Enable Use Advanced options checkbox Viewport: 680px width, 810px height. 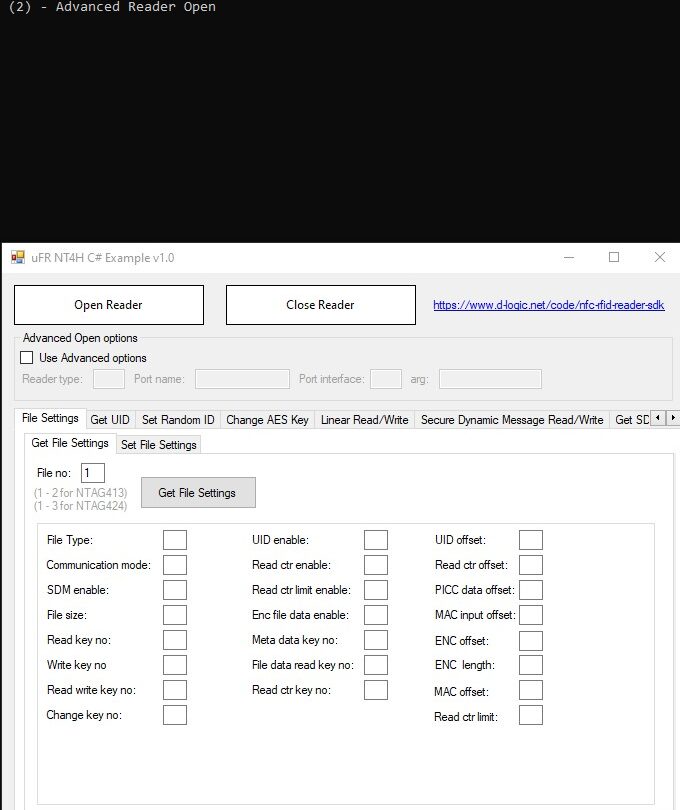(x=26, y=357)
